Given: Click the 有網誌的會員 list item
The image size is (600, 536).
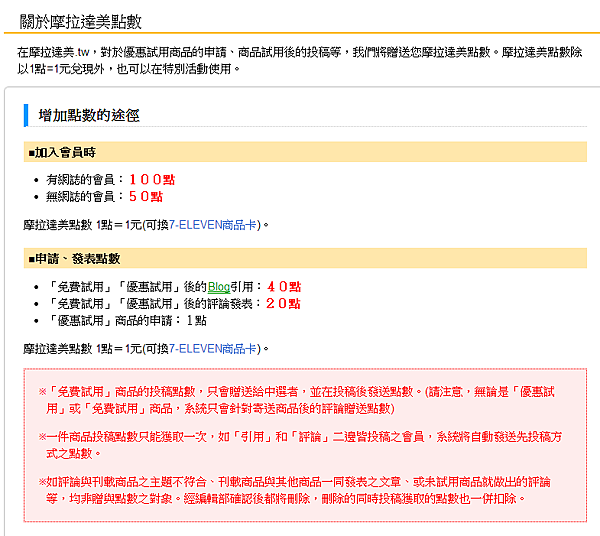Looking at the screenshot, I should pyautogui.click(x=110, y=179).
